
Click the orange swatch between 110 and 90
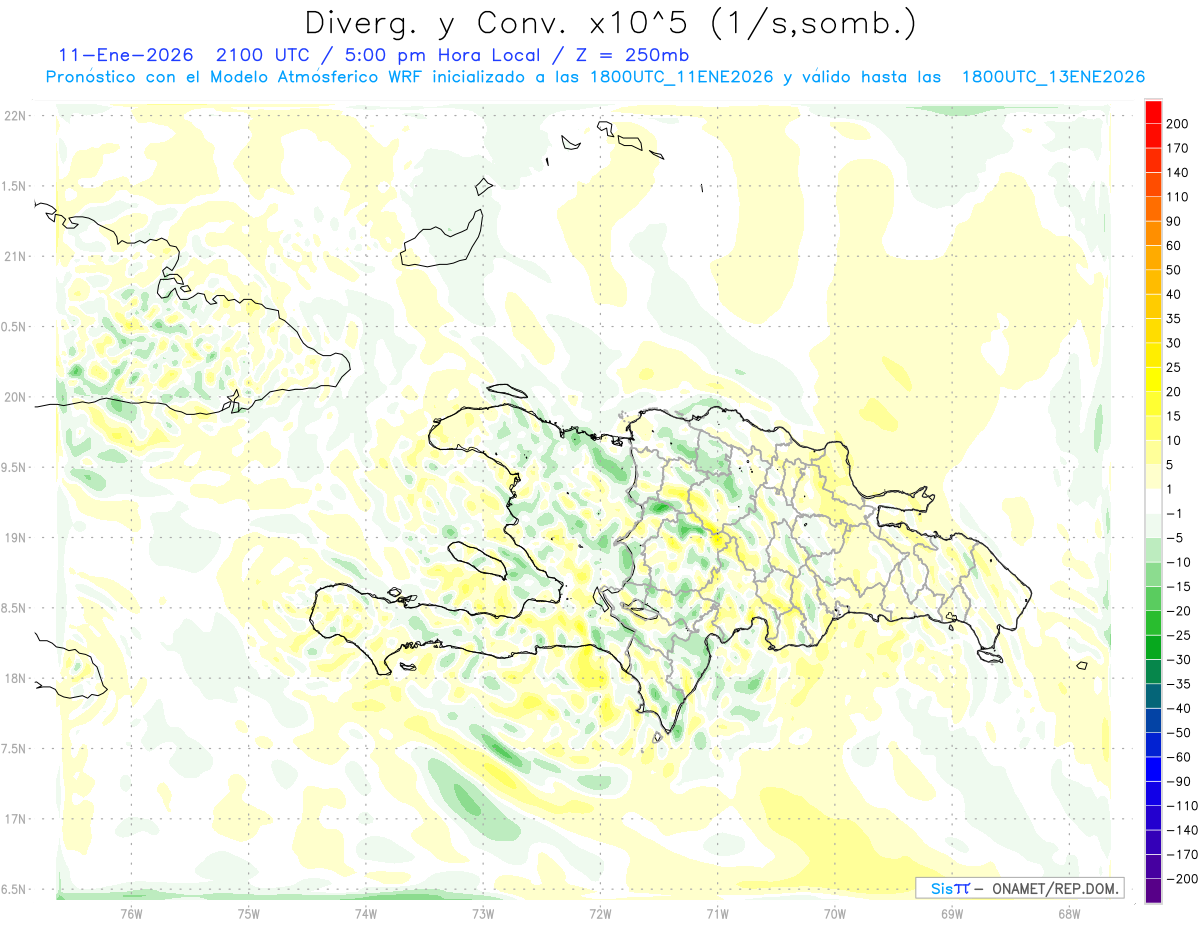coord(1153,209)
